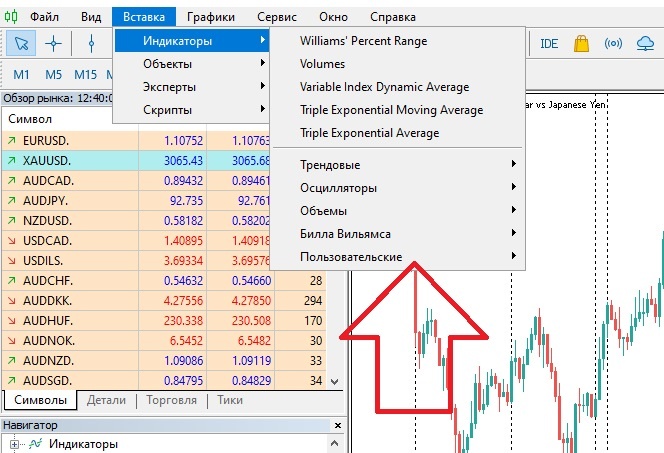Insert Triple Exponential Moving Average
Image resolution: width=664 pixels, height=453 pixels.
tap(397, 110)
